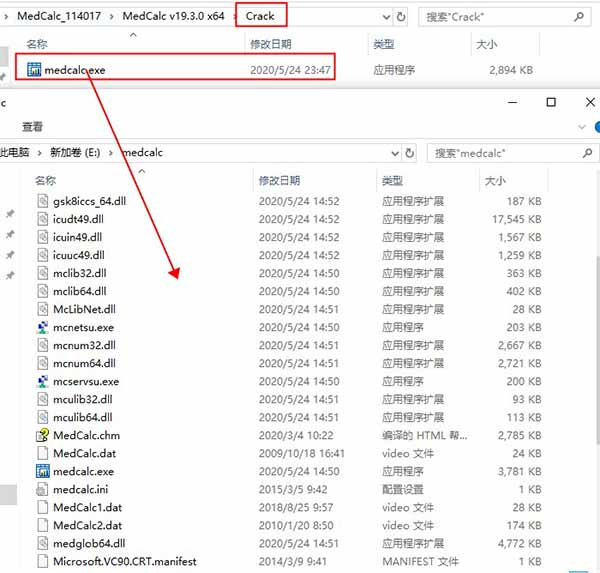
Task: Sort Crack window by 名称 column
Action: tap(37, 44)
